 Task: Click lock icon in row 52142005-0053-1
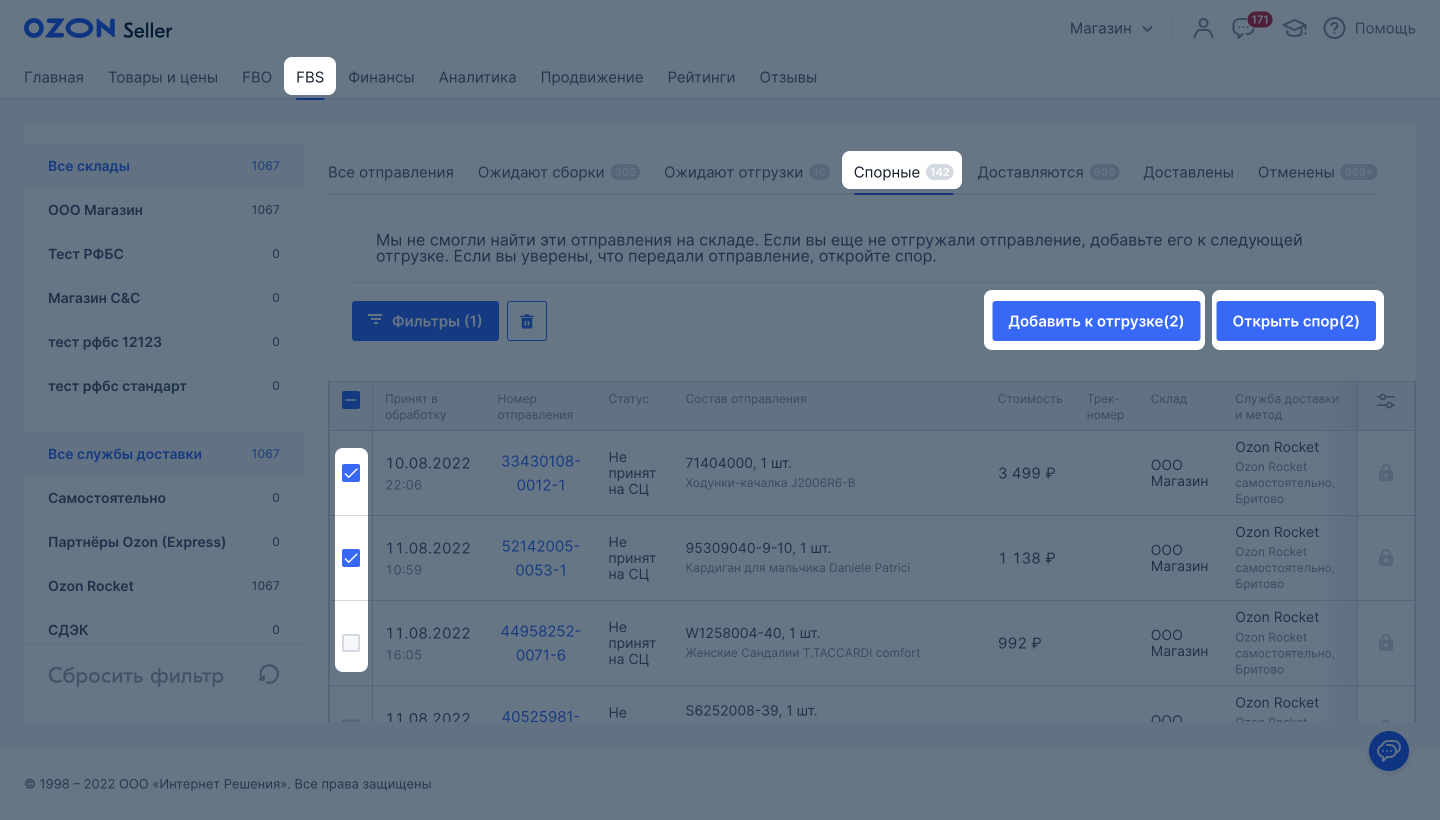1386,558
